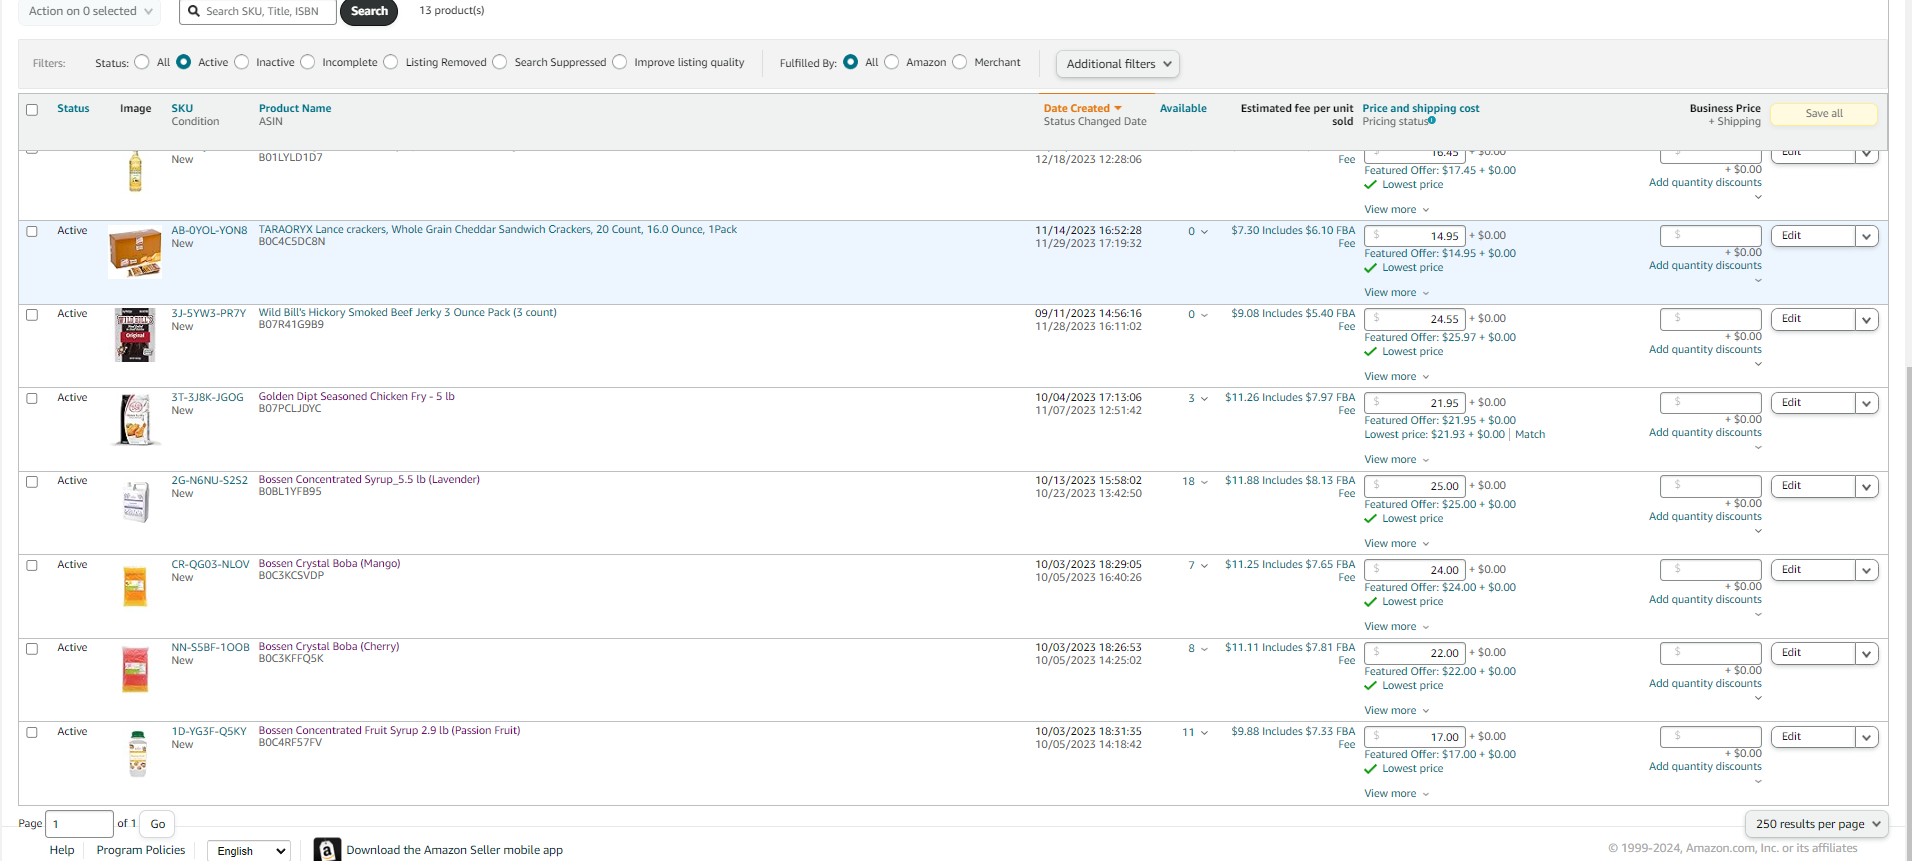Screen dimensions: 1912x861
Task: Sort by the Available column header
Action: point(1183,108)
